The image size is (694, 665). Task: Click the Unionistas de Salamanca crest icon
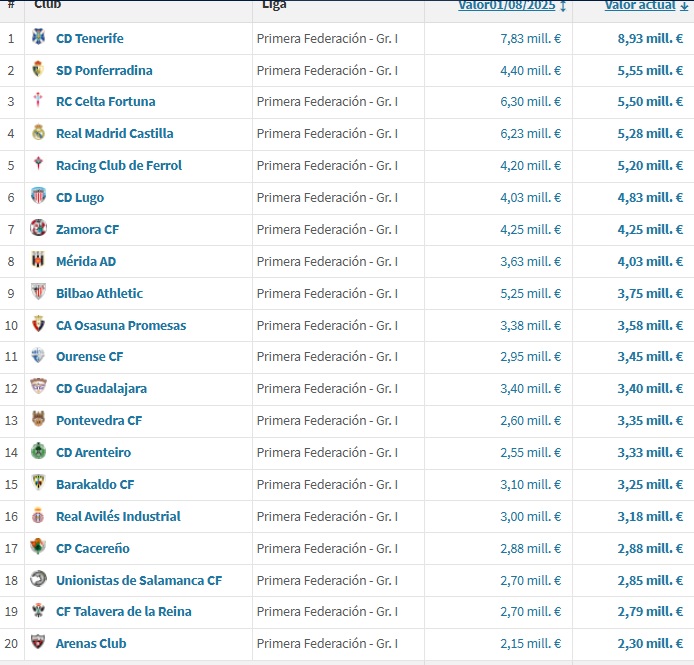pyautogui.click(x=38, y=580)
